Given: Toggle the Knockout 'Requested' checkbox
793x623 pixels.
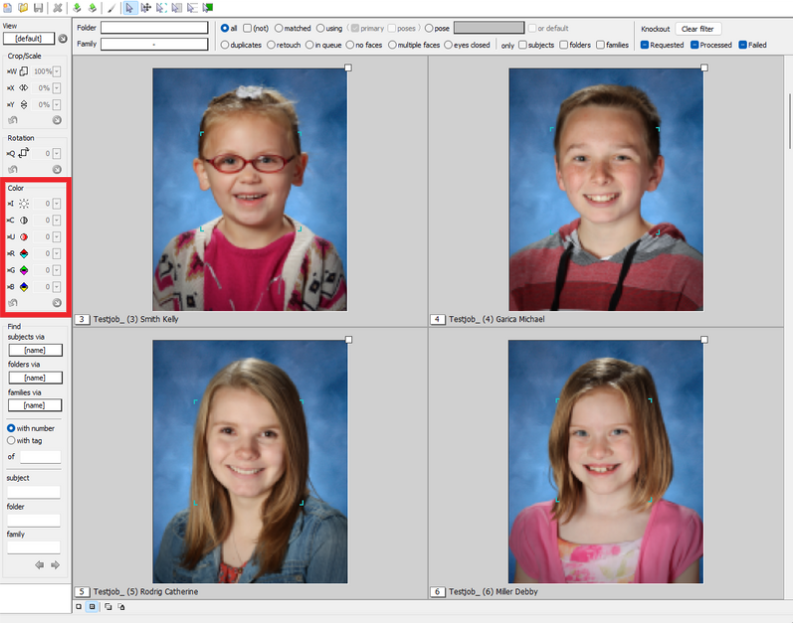Looking at the screenshot, I should [644, 45].
